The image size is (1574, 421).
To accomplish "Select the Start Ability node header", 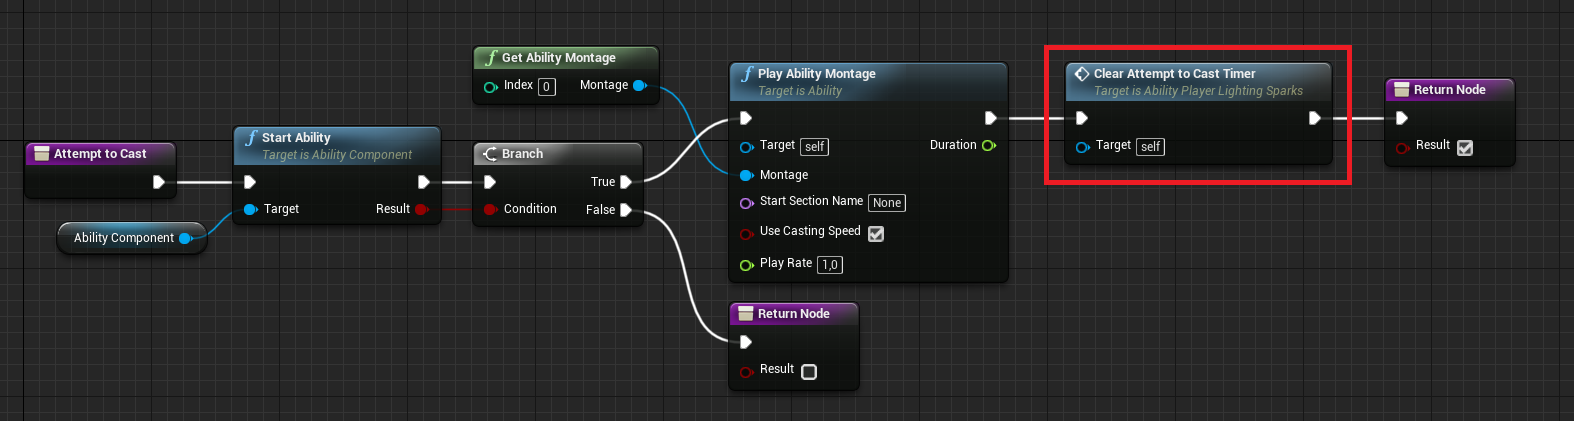I will click(296, 138).
